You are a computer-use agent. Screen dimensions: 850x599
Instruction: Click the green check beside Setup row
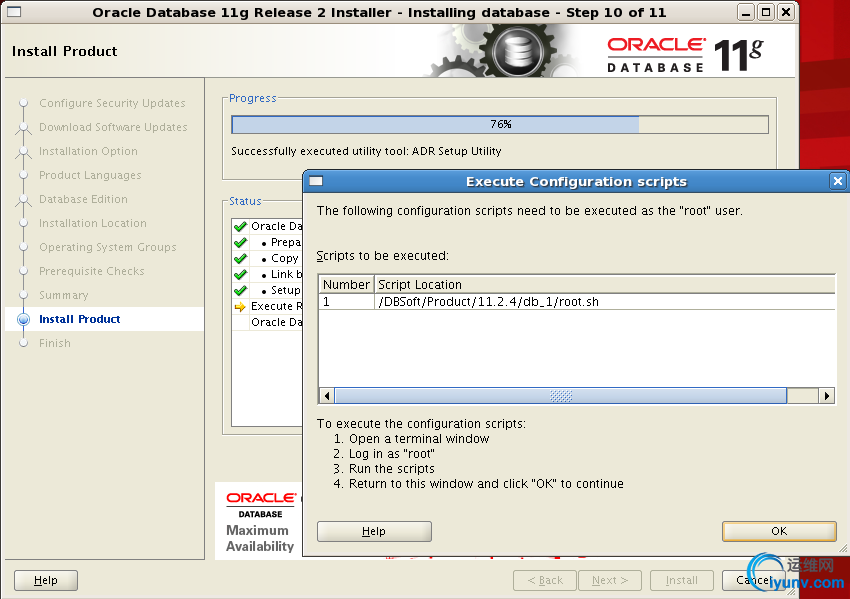(240, 290)
